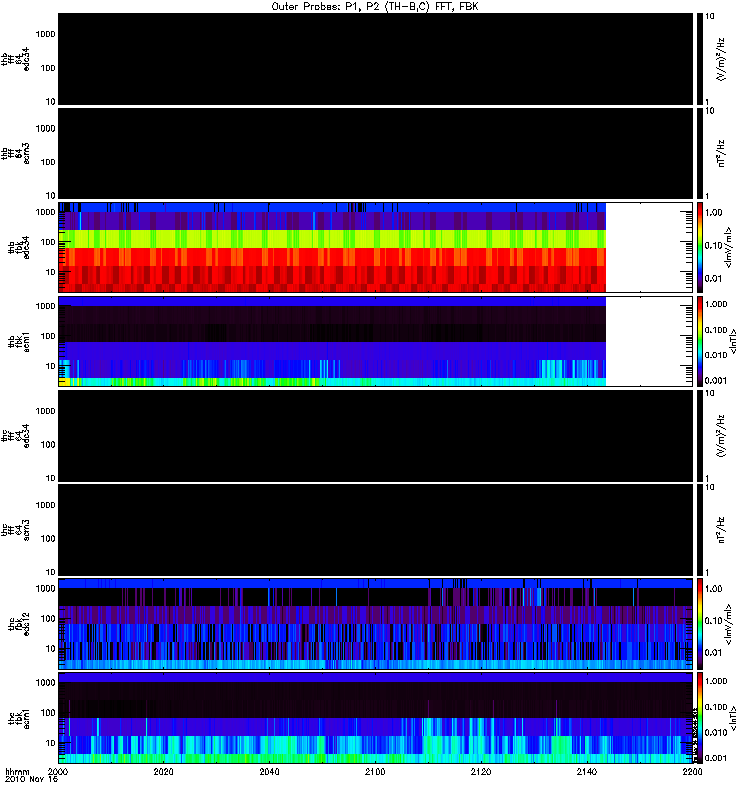Click the "thc fbk edc12" y-axis title
The height and width of the screenshot is (800, 750).
coord(19,623)
